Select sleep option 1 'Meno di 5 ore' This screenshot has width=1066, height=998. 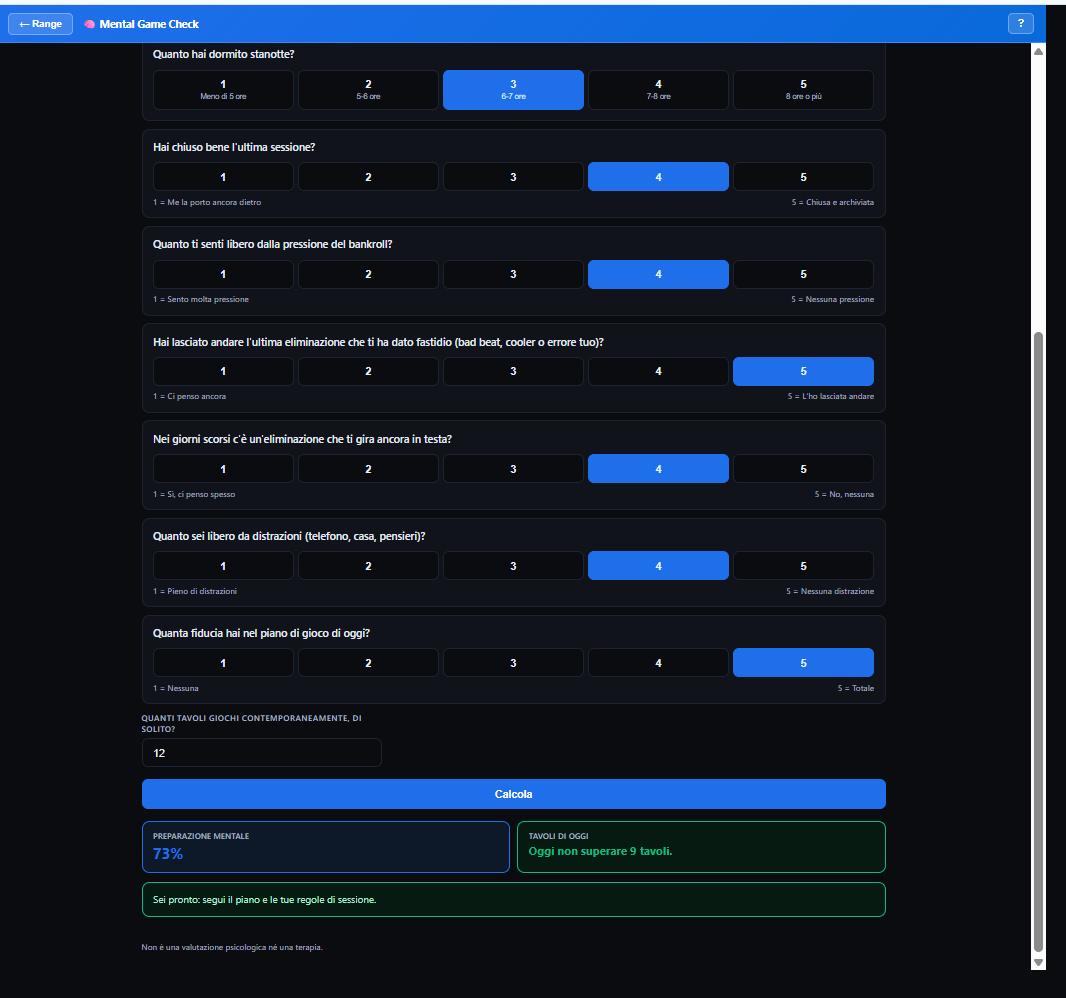[x=223, y=90]
